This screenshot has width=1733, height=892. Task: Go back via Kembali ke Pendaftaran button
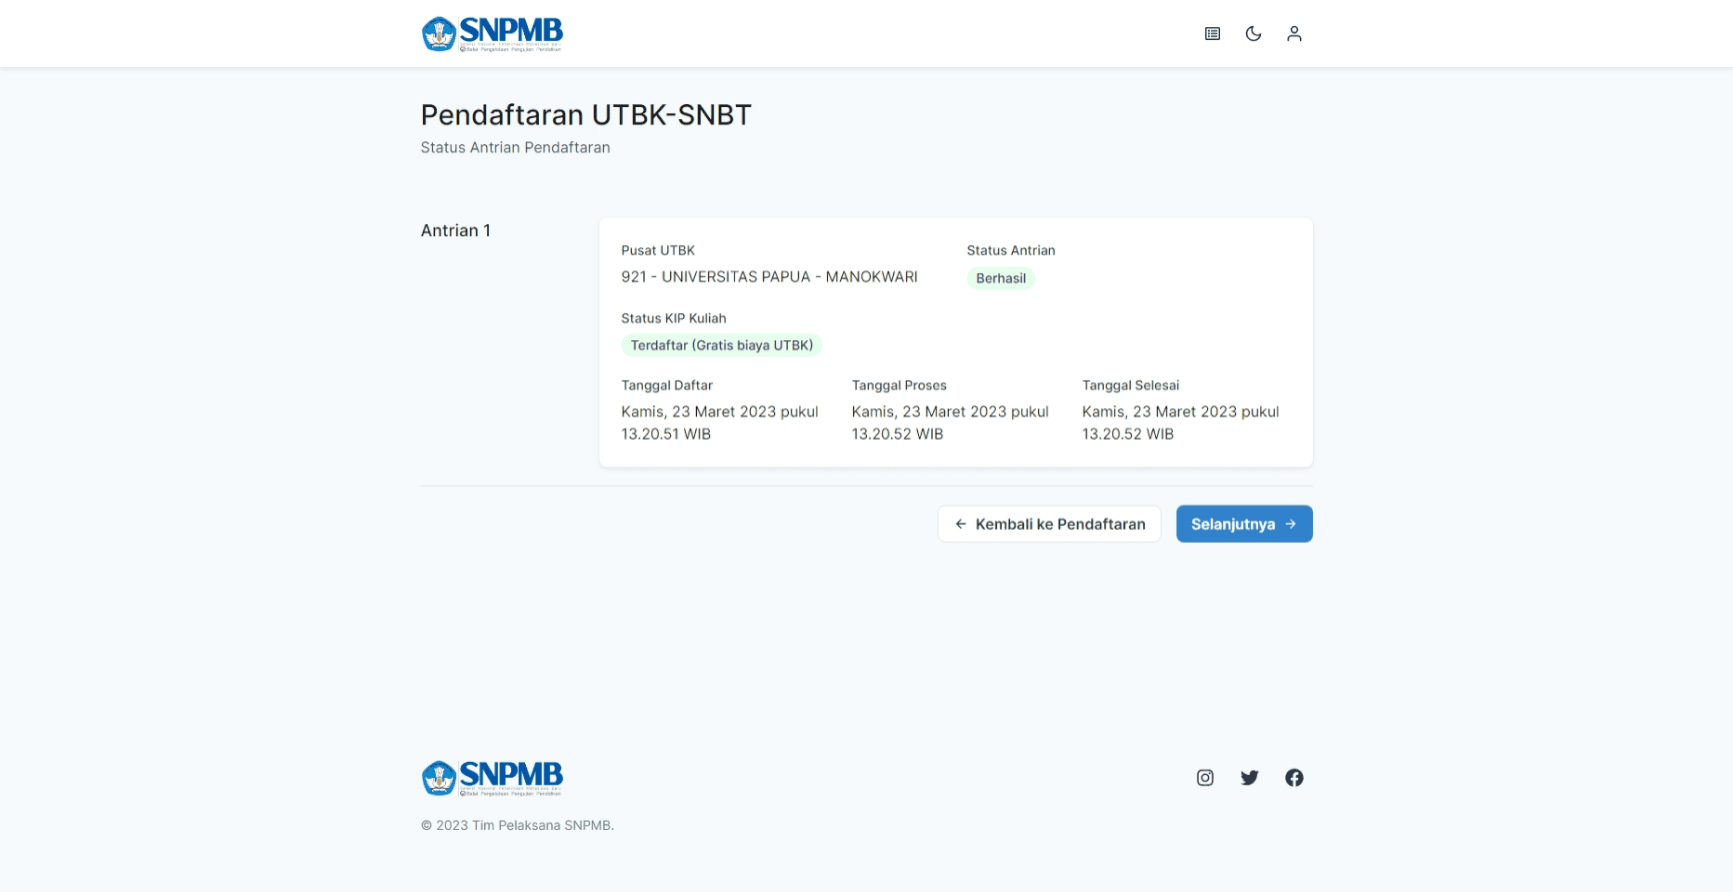(x=1049, y=524)
